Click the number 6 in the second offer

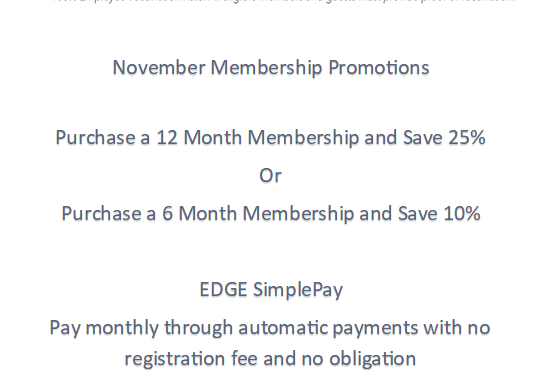tap(167, 213)
